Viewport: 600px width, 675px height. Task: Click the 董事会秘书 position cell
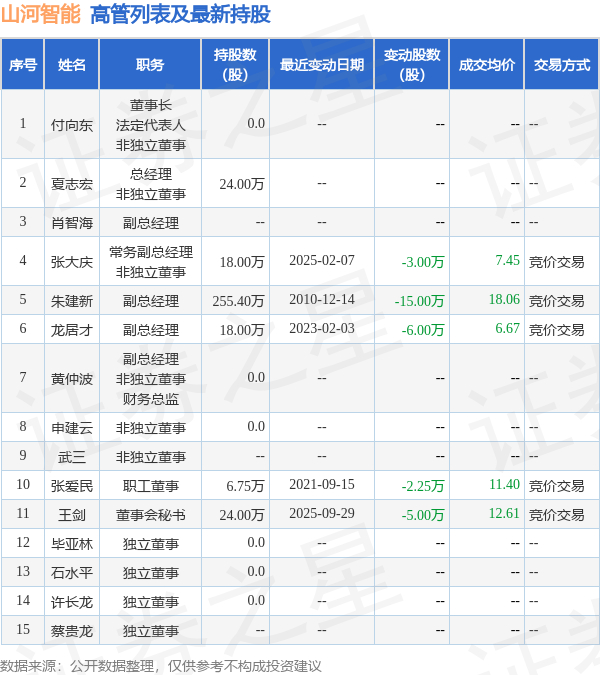pos(151,515)
